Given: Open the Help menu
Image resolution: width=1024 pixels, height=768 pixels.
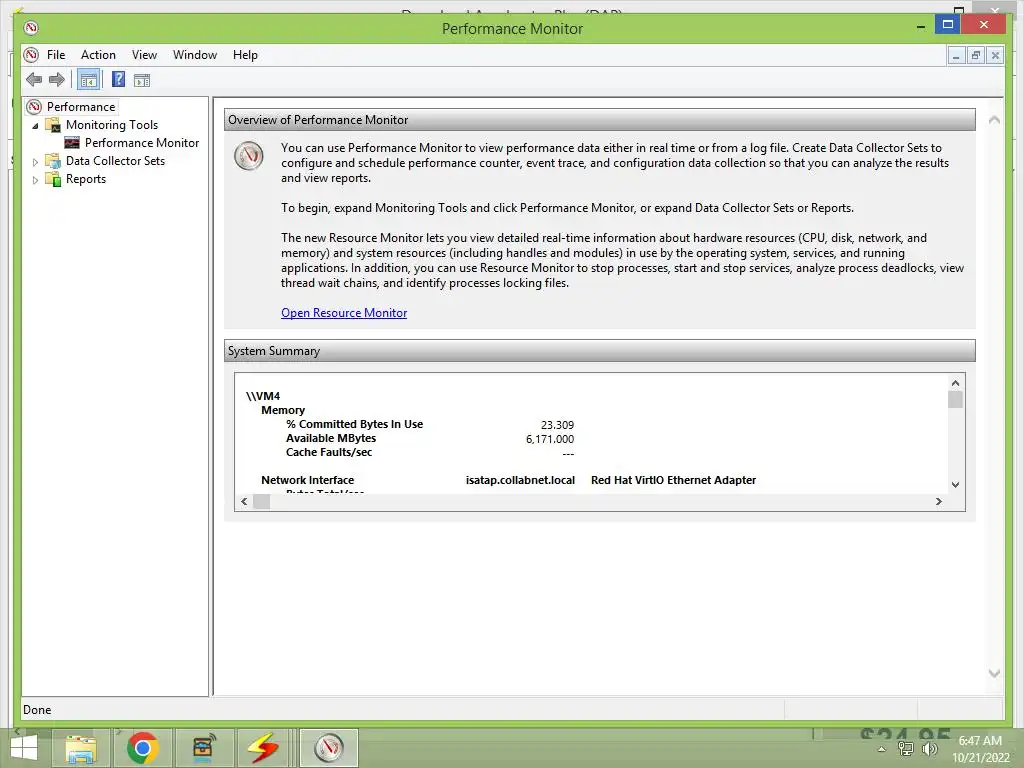Looking at the screenshot, I should click(x=245, y=55).
